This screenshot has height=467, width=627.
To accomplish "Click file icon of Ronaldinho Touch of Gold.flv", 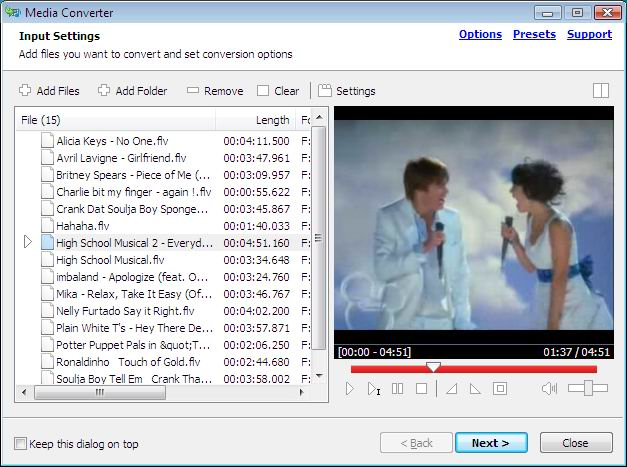I will [47, 361].
